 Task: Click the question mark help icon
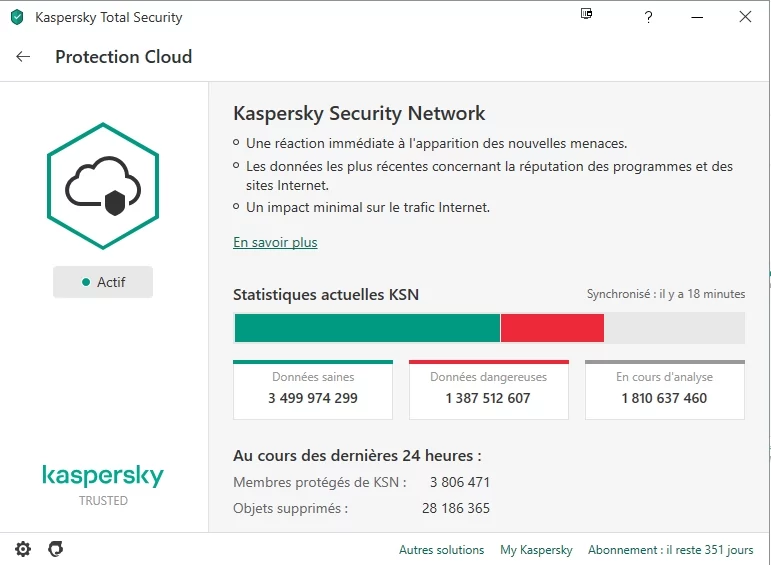(649, 17)
